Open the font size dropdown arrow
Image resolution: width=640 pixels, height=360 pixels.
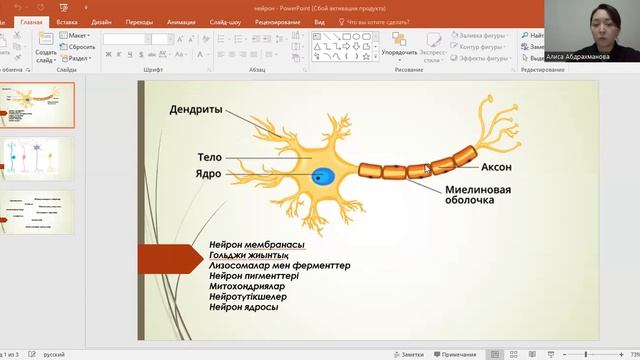pyautogui.click(x=171, y=39)
